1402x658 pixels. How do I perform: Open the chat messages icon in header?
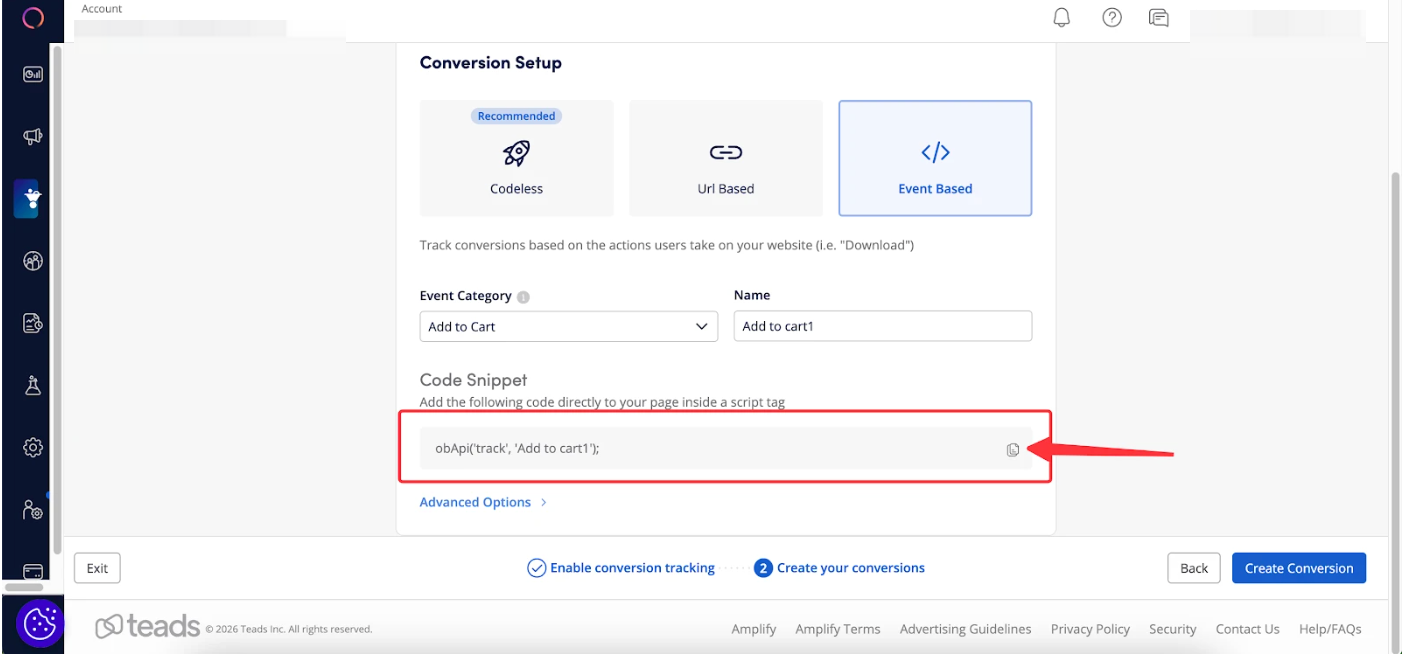(1159, 18)
